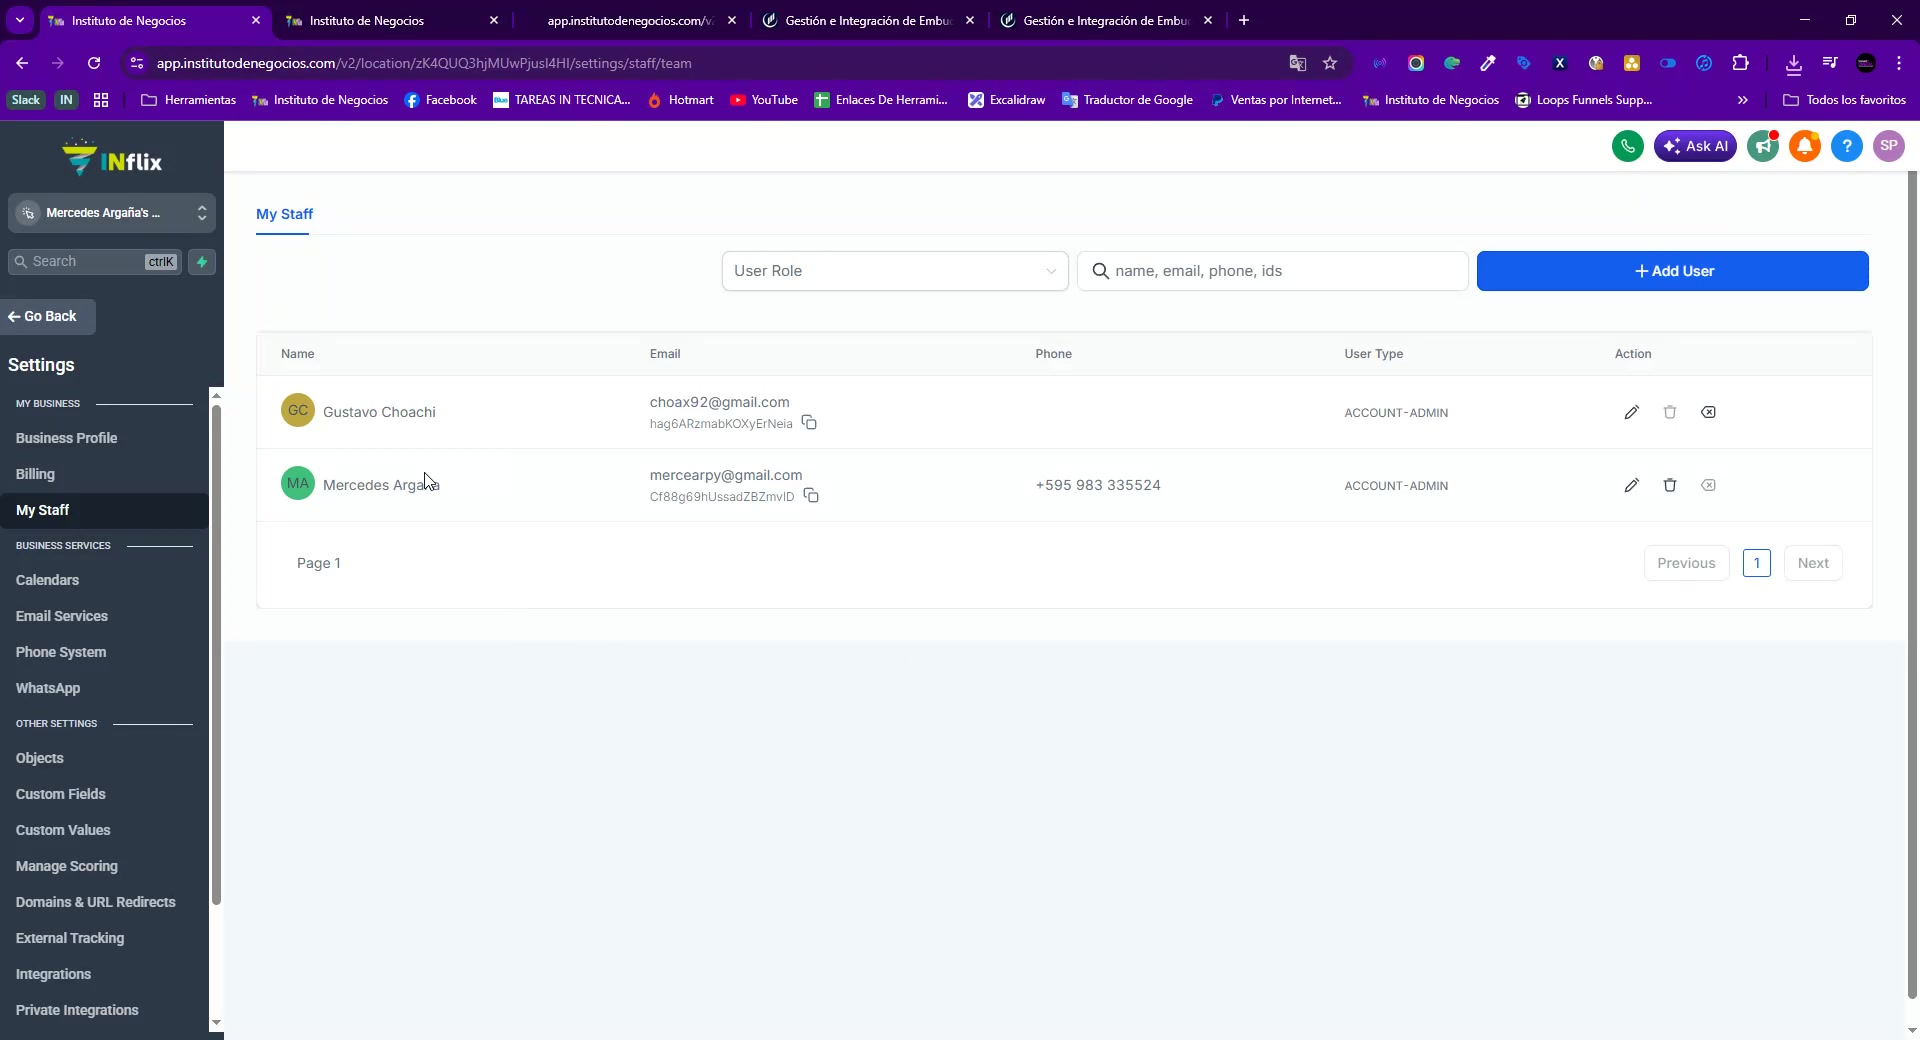Viewport: 1920px width, 1040px height.
Task: Open Herramientas bookmarks folder
Action: click(189, 100)
